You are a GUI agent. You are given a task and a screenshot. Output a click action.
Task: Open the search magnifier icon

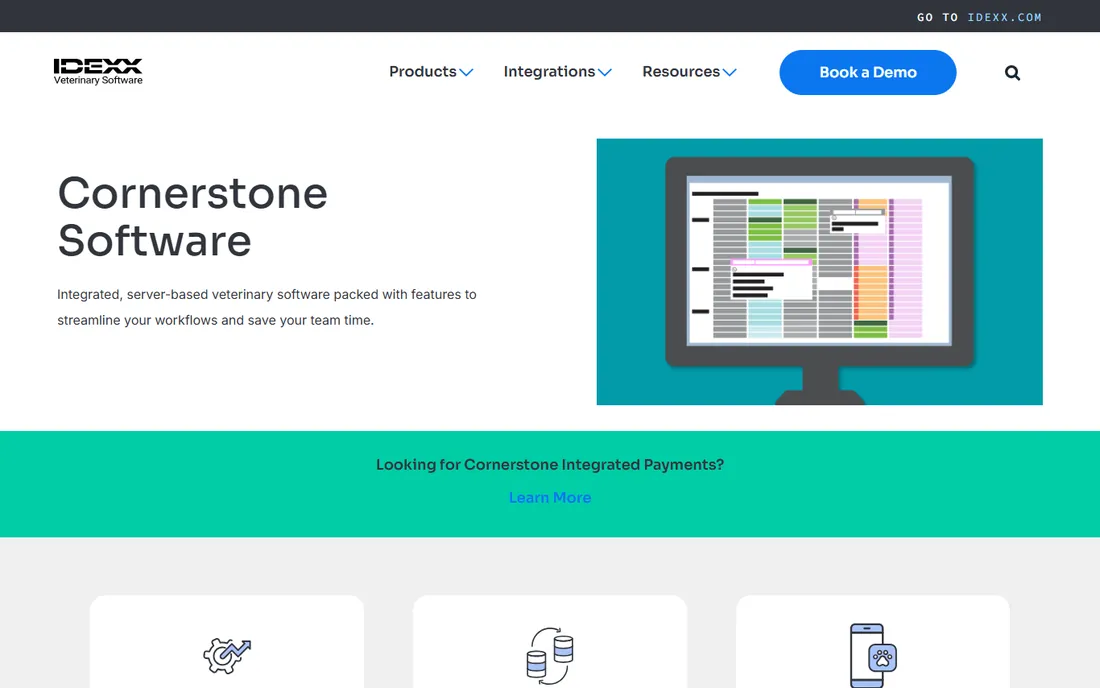coord(1012,72)
